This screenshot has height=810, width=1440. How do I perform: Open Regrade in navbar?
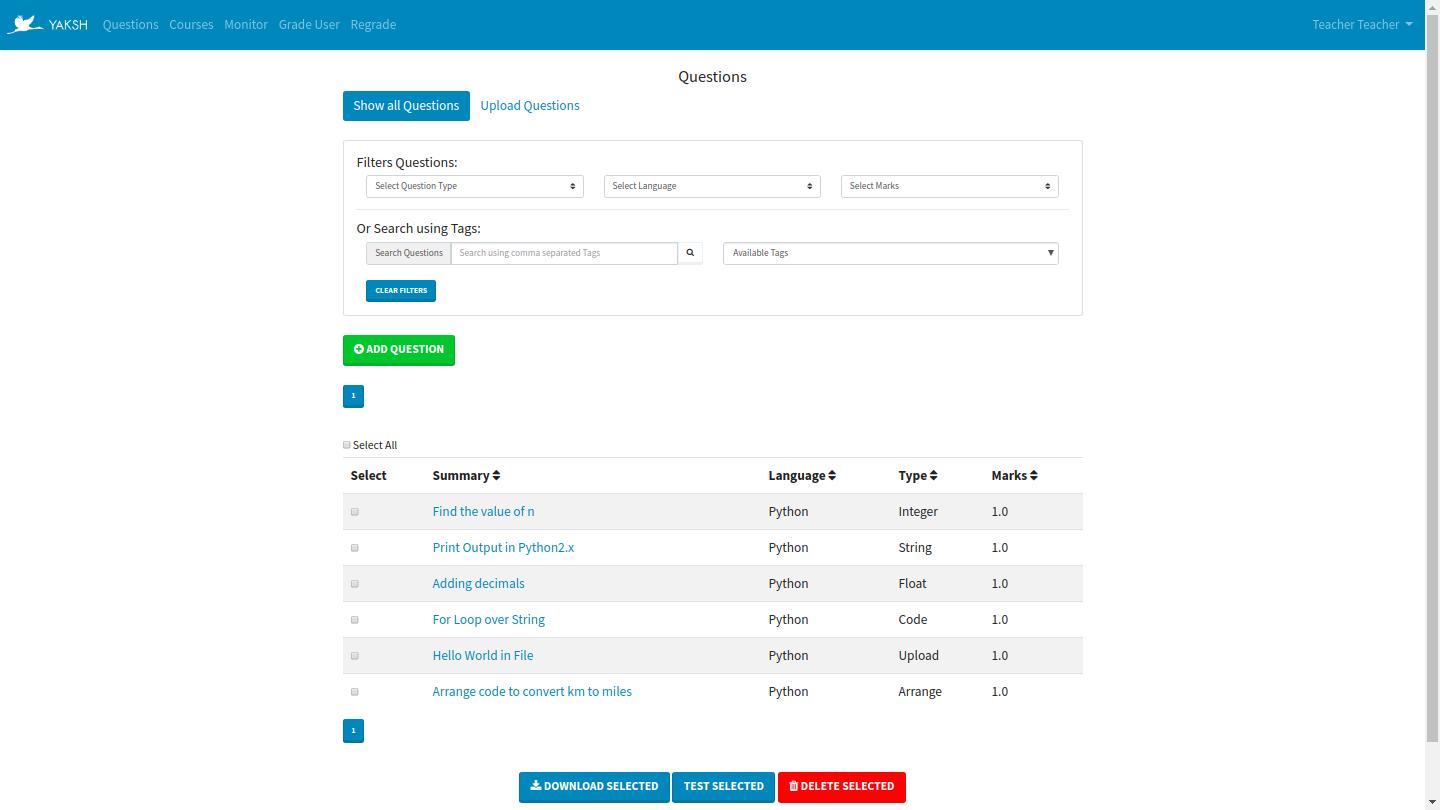coord(373,24)
